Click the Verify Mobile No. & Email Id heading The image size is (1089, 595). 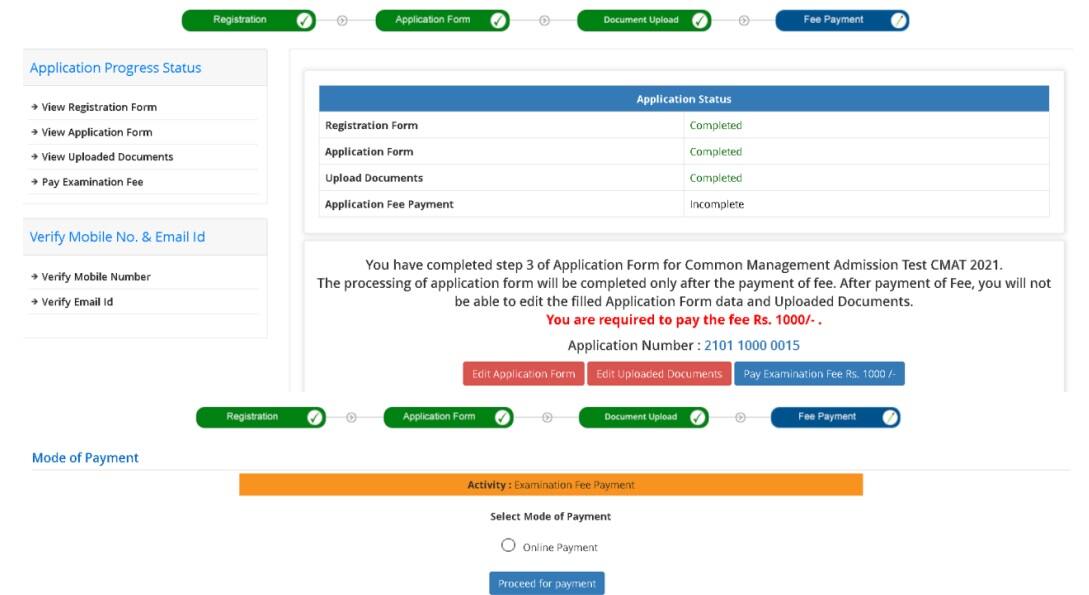coord(117,237)
